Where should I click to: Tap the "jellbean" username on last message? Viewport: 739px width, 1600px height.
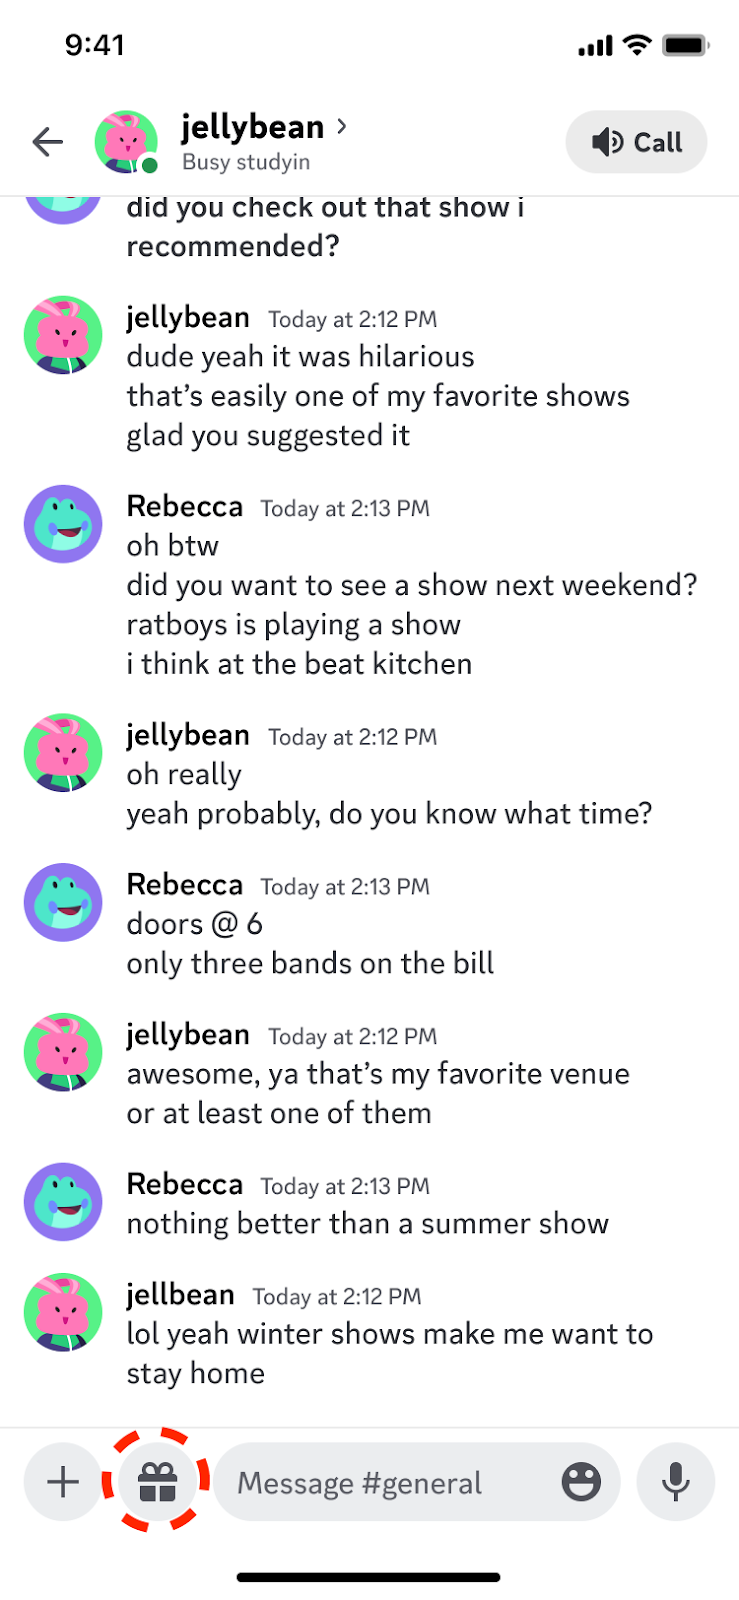click(x=180, y=1295)
